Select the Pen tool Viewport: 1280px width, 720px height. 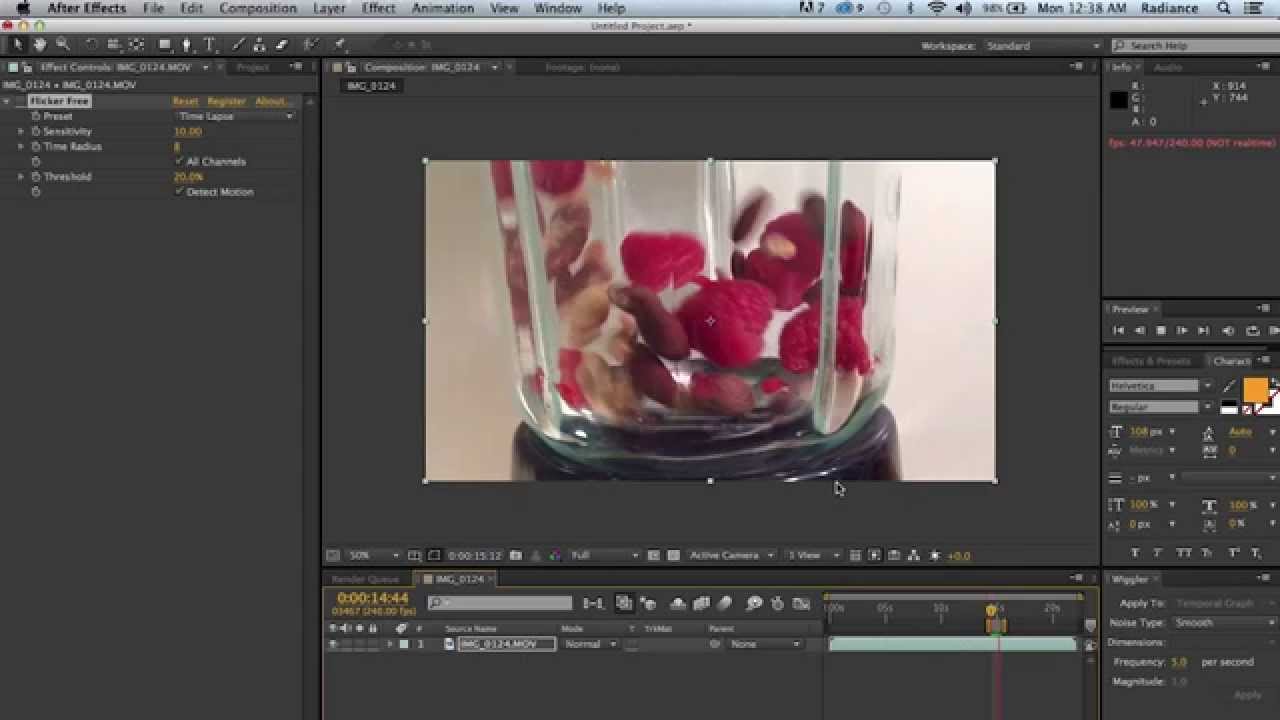pyautogui.click(x=186, y=45)
